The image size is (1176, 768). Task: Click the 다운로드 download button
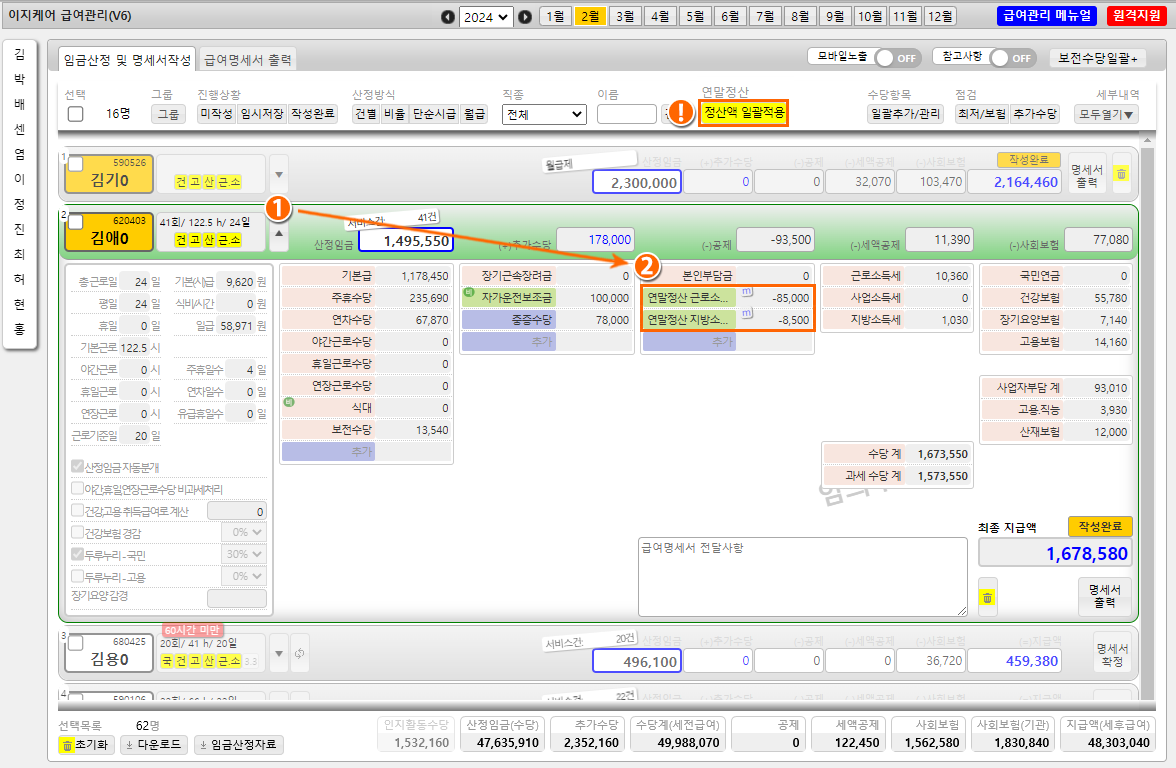pyautogui.click(x=154, y=745)
